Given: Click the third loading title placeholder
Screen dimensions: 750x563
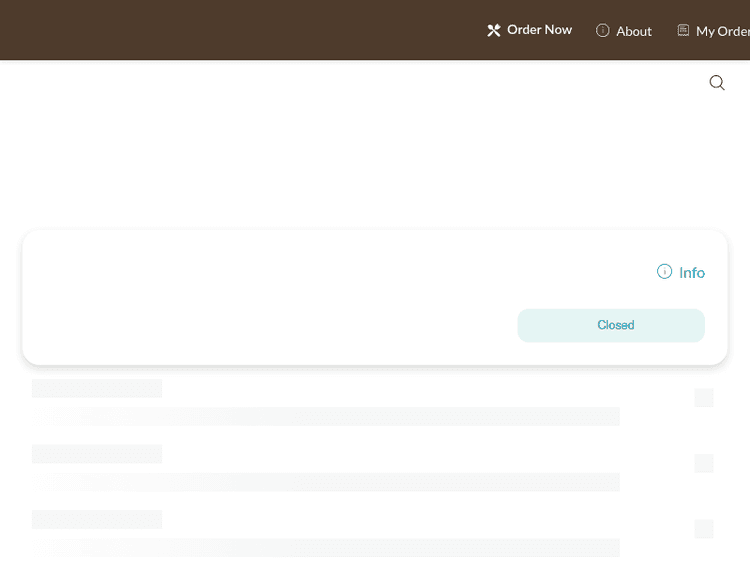Looking at the screenshot, I should (x=97, y=519).
